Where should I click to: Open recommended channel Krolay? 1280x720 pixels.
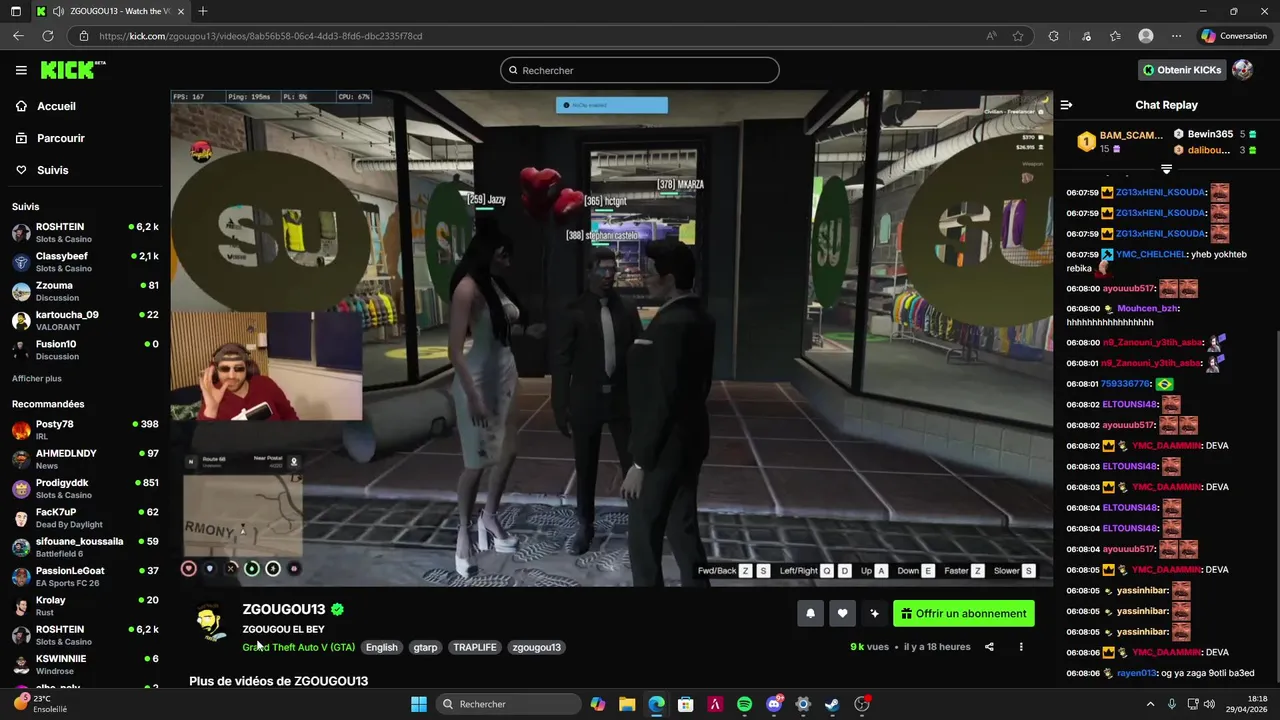click(x=85, y=606)
